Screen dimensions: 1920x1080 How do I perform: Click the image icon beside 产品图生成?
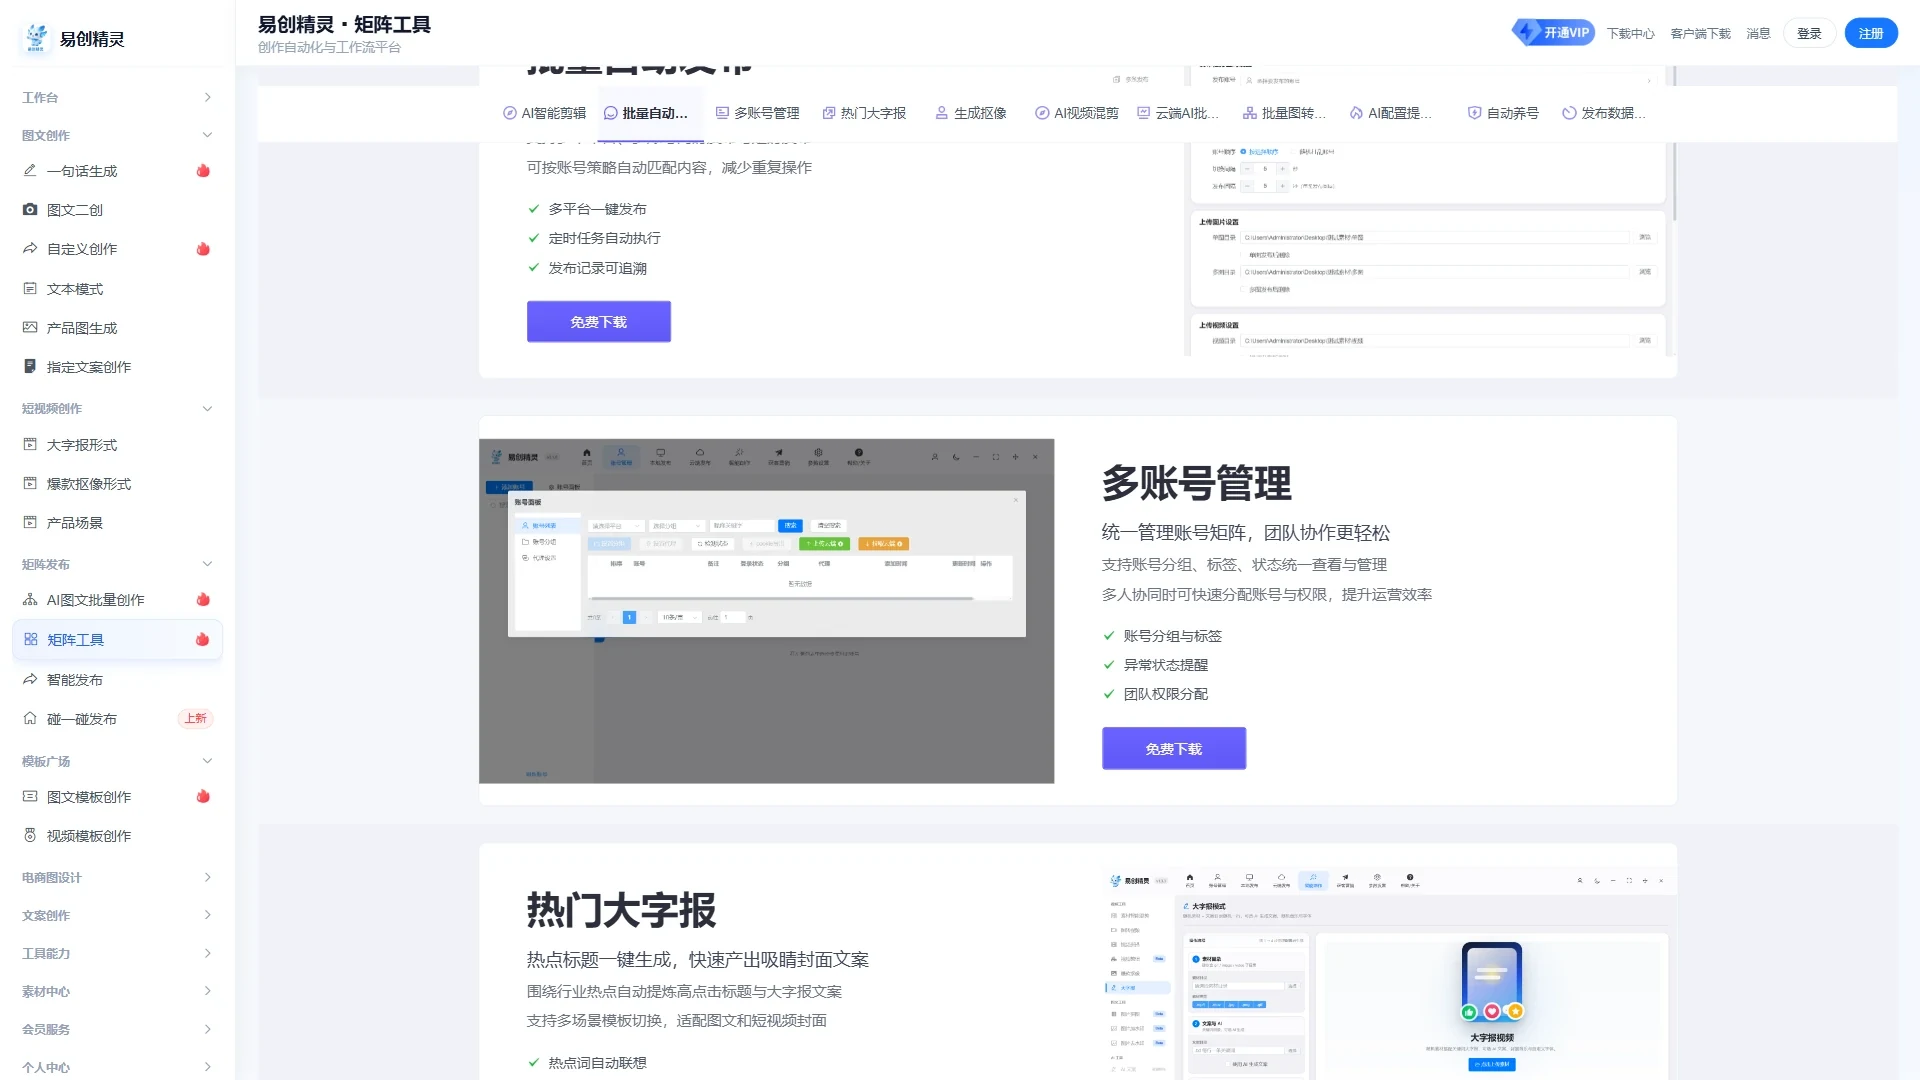[30, 328]
